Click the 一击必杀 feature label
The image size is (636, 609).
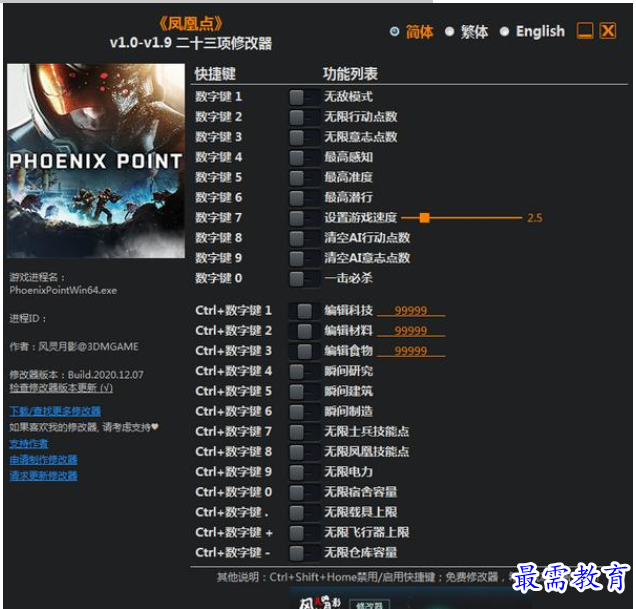coord(348,278)
